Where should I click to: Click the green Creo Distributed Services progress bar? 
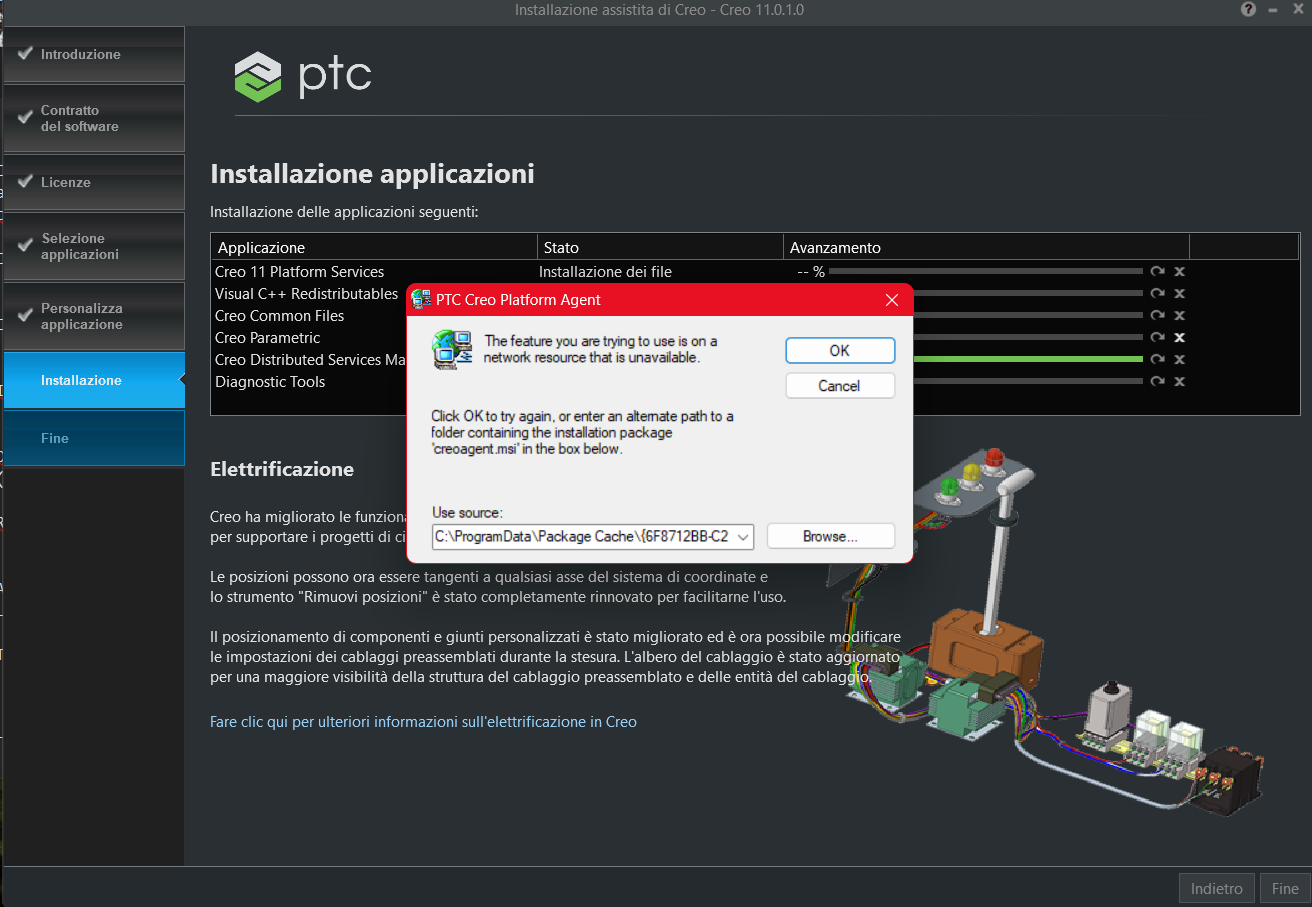coord(1028,359)
